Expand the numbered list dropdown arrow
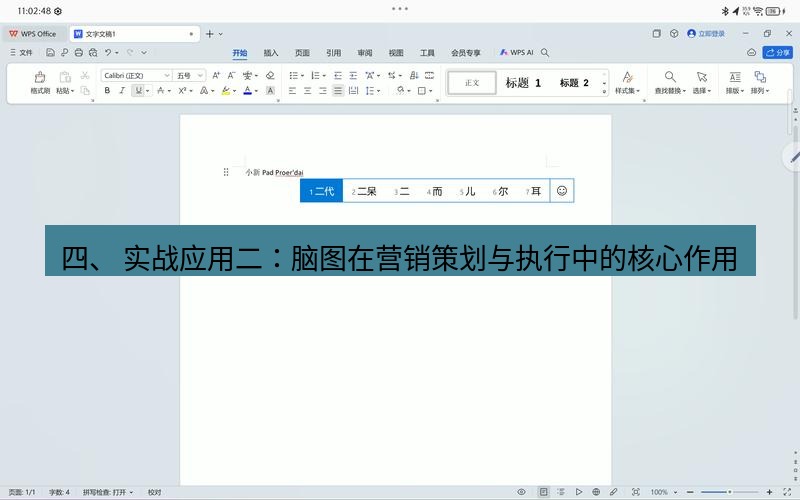This screenshot has width=800, height=500. (x=324, y=76)
